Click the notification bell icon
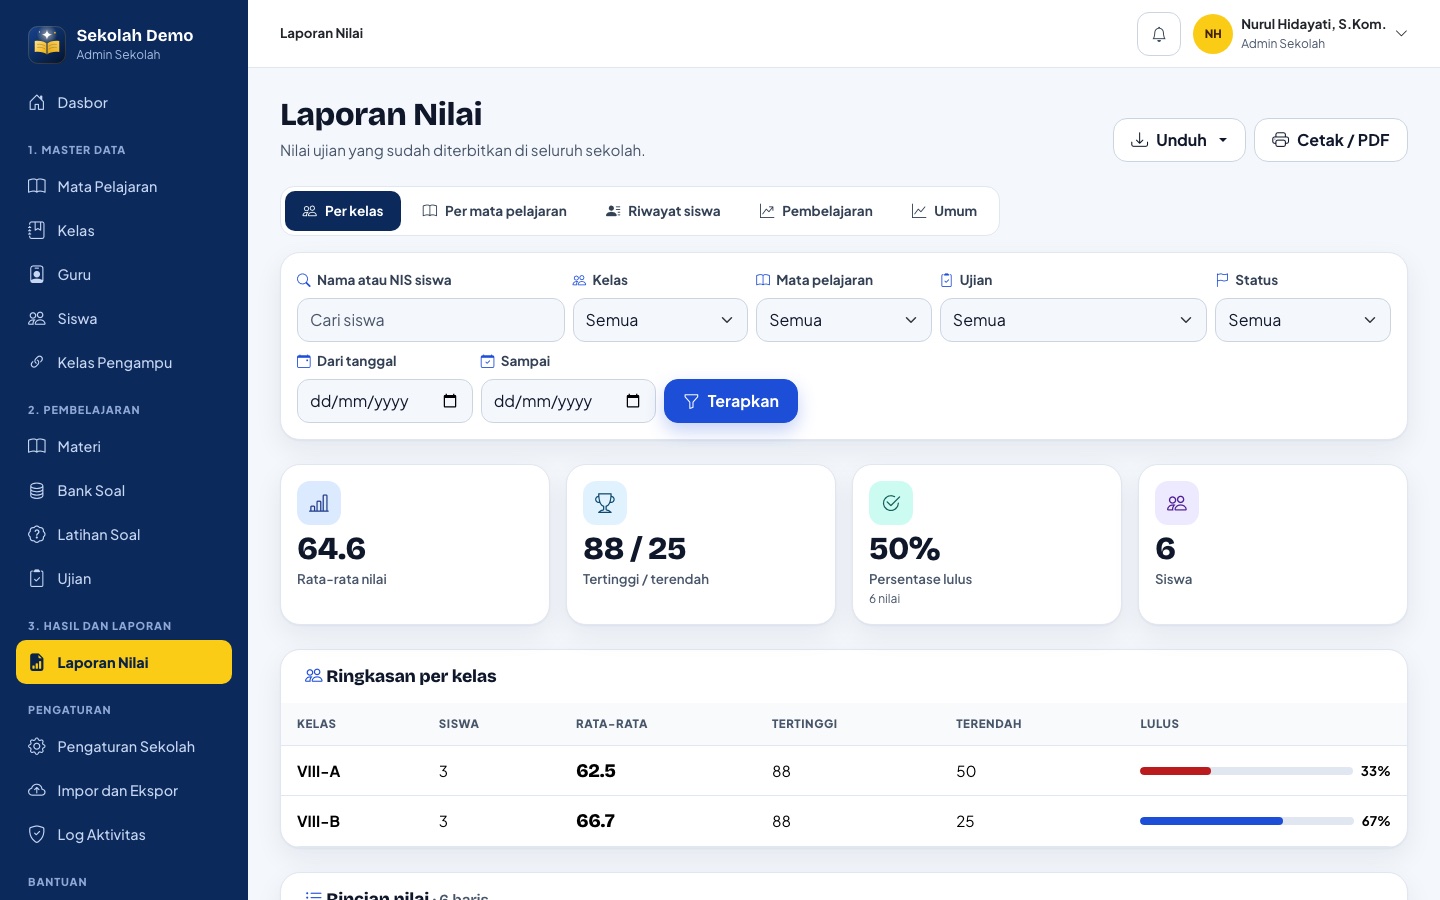Viewport: 1440px width, 900px height. pos(1159,34)
